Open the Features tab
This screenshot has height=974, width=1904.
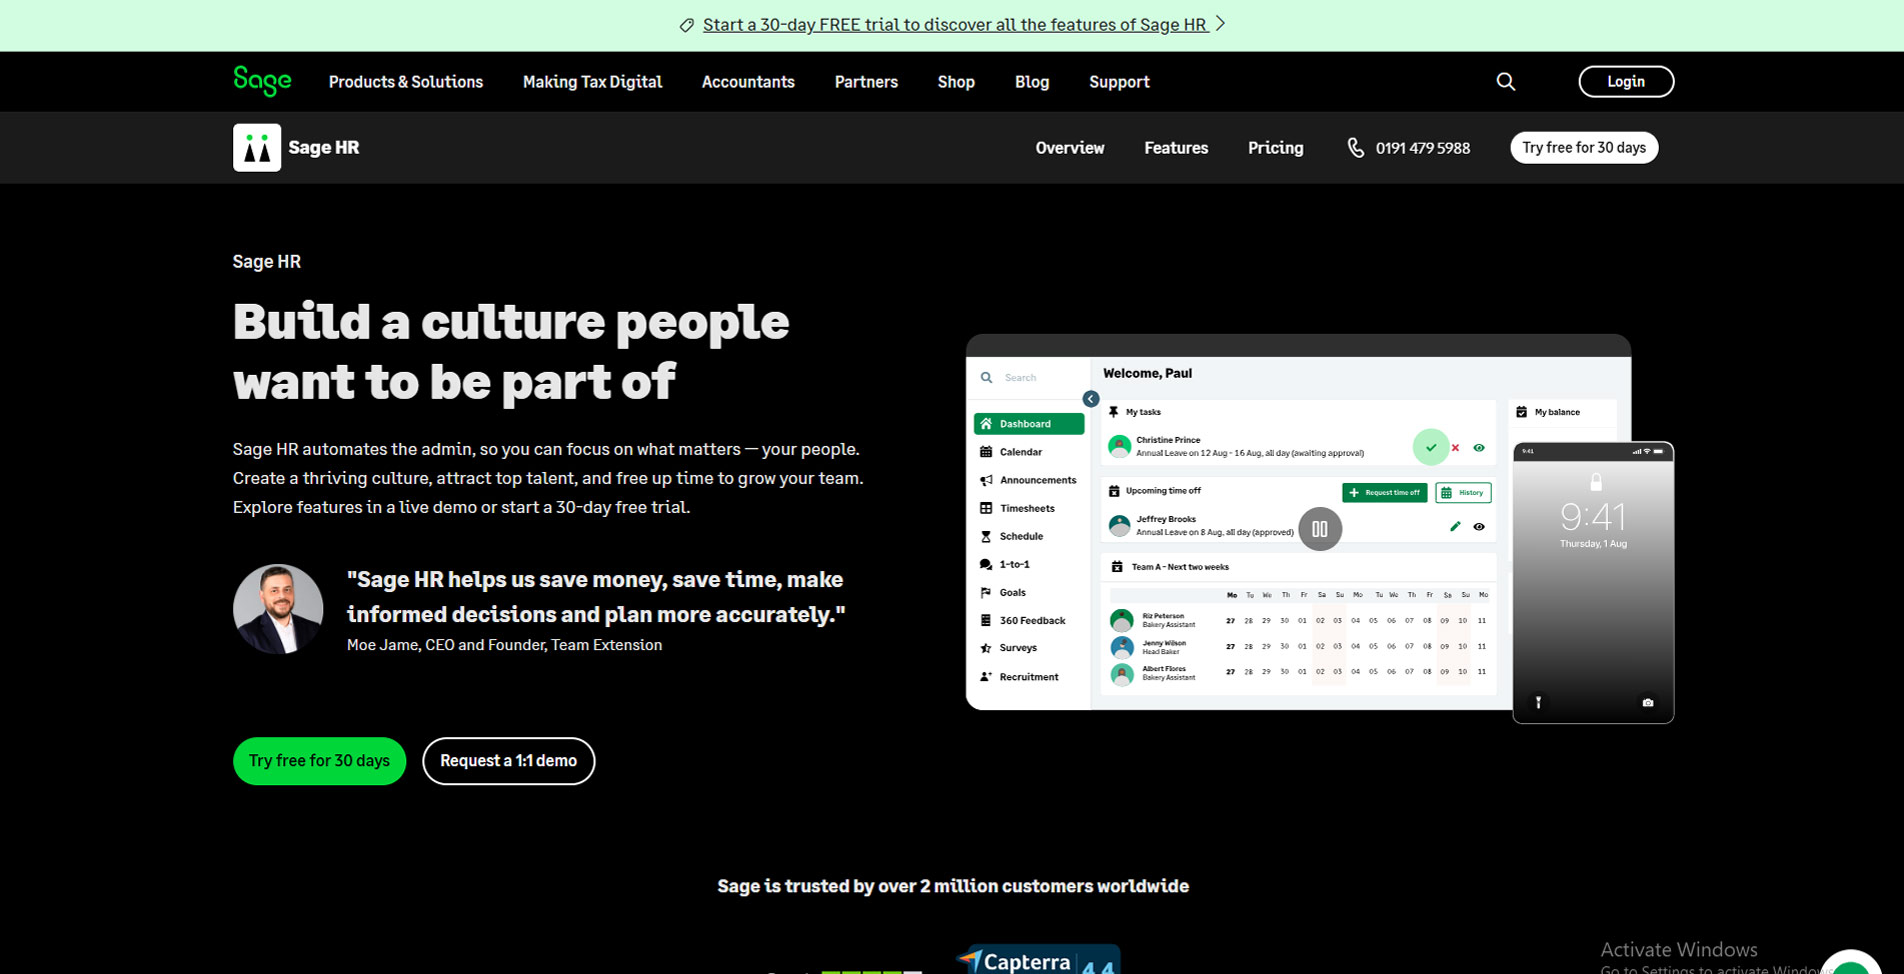1176,148
